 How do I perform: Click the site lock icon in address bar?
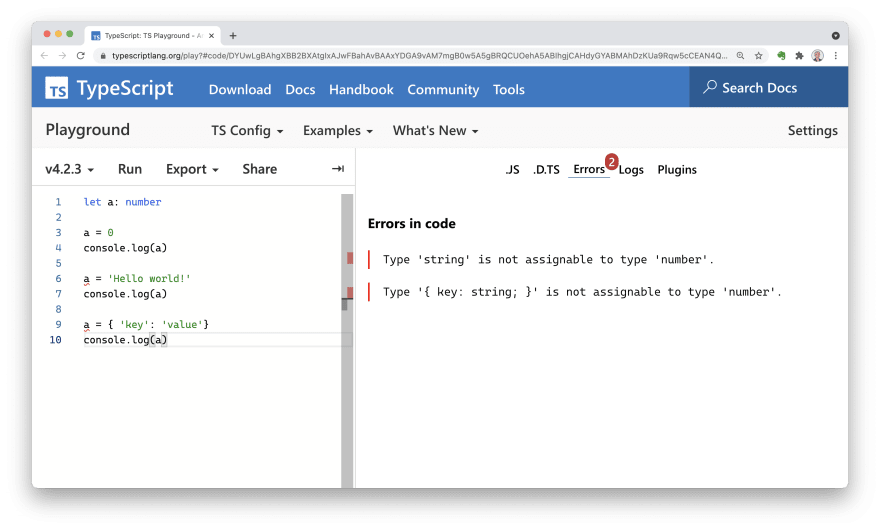pos(103,56)
